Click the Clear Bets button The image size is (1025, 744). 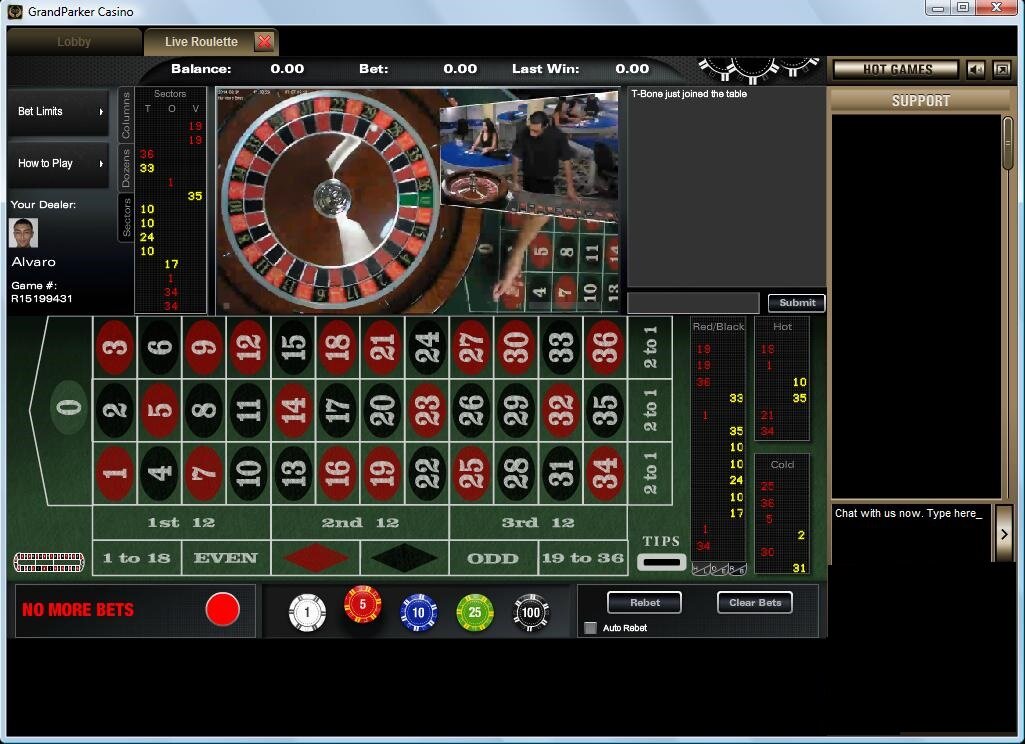pyautogui.click(x=755, y=602)
